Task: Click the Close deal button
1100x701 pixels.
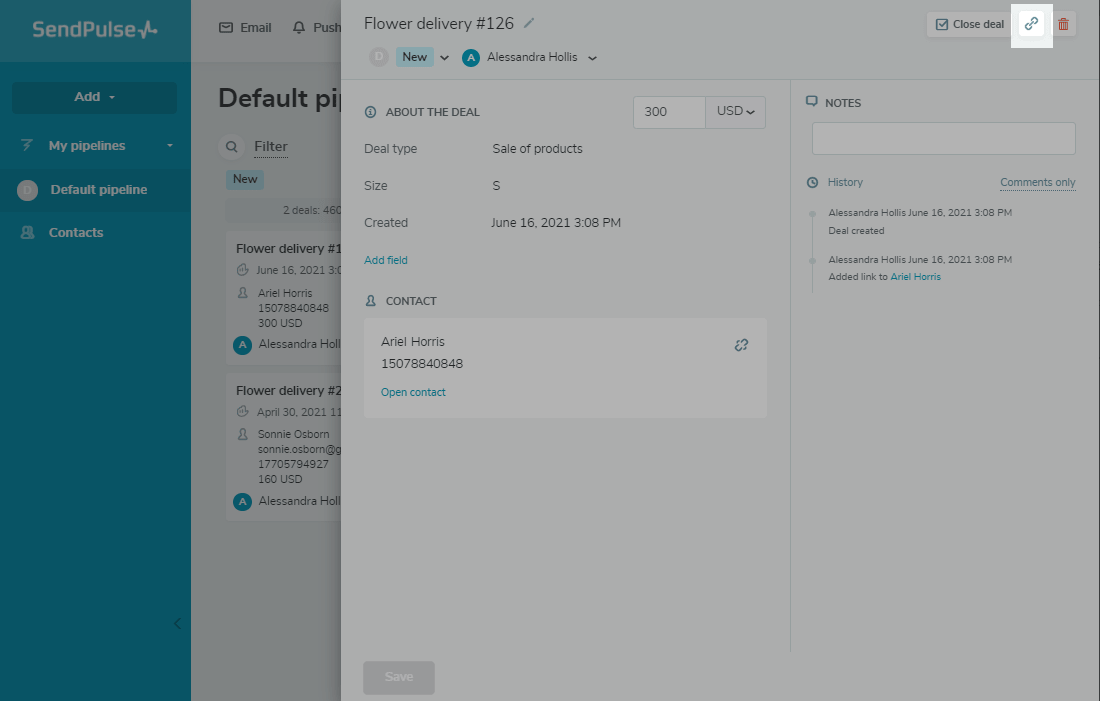Action: point(969,24)
